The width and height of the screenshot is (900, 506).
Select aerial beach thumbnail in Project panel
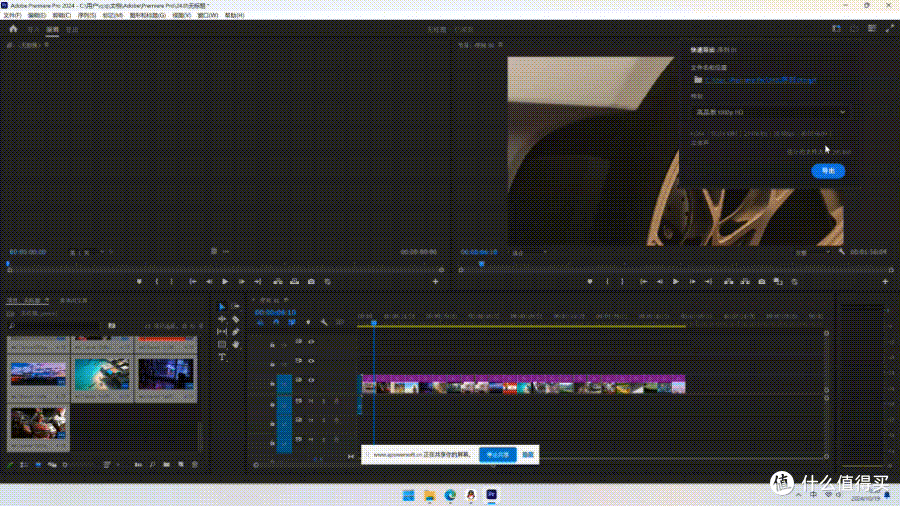[102, 374]
